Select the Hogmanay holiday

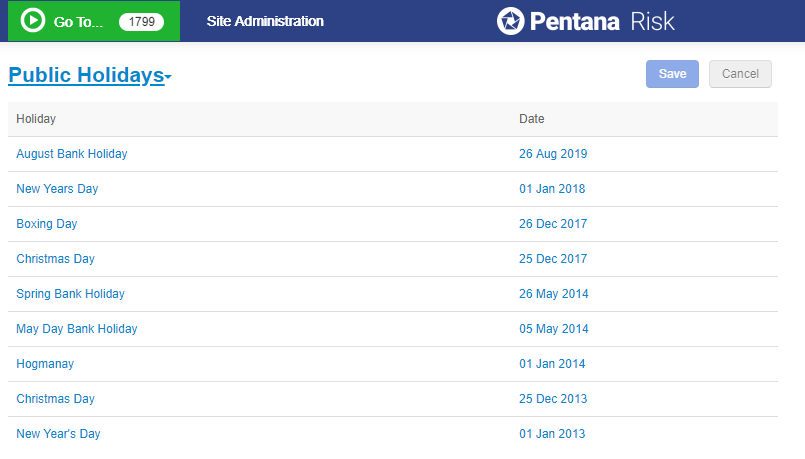[x=45, y=364]
